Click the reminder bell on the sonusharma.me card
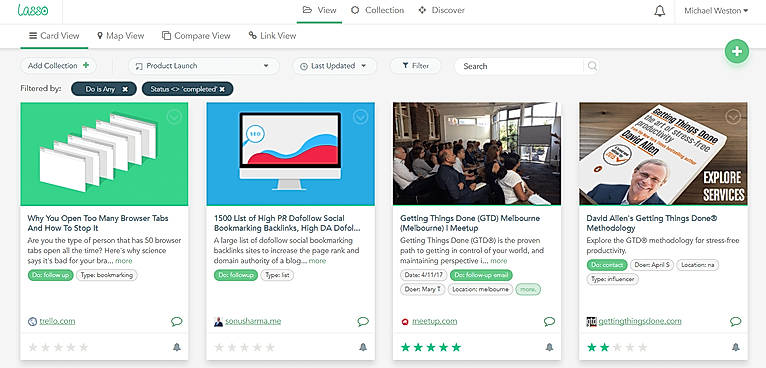Screen dimensions: 766x368 pyautogui.click(x=362, y=347)
